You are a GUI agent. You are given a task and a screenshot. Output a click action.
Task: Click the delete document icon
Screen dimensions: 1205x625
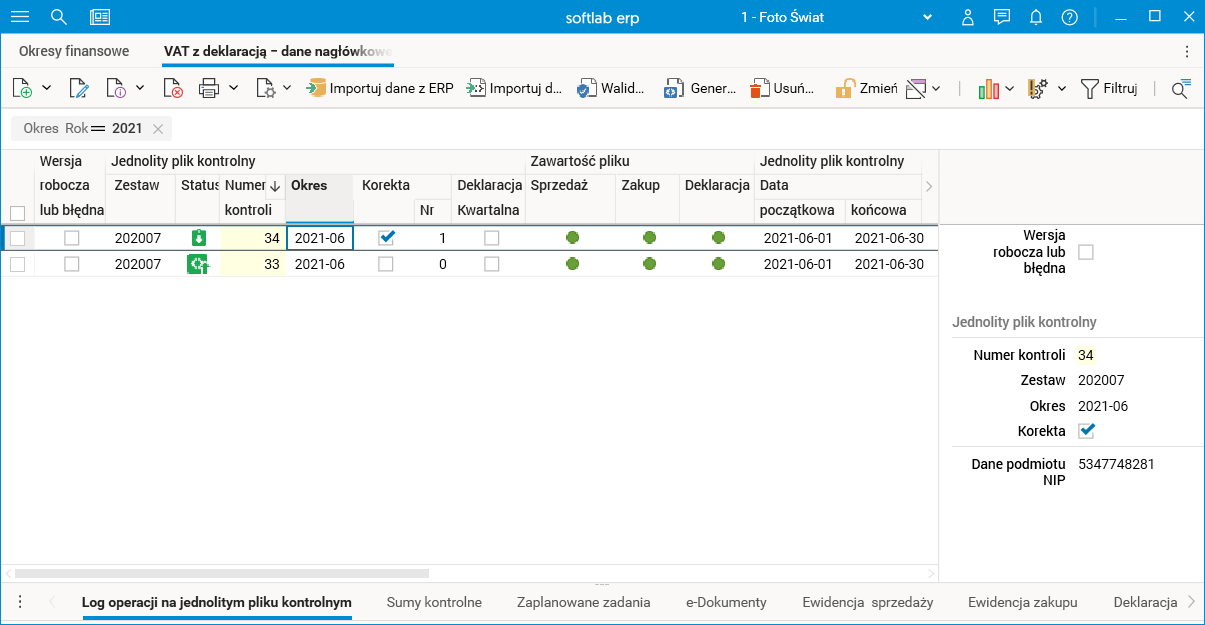point(173,88)
